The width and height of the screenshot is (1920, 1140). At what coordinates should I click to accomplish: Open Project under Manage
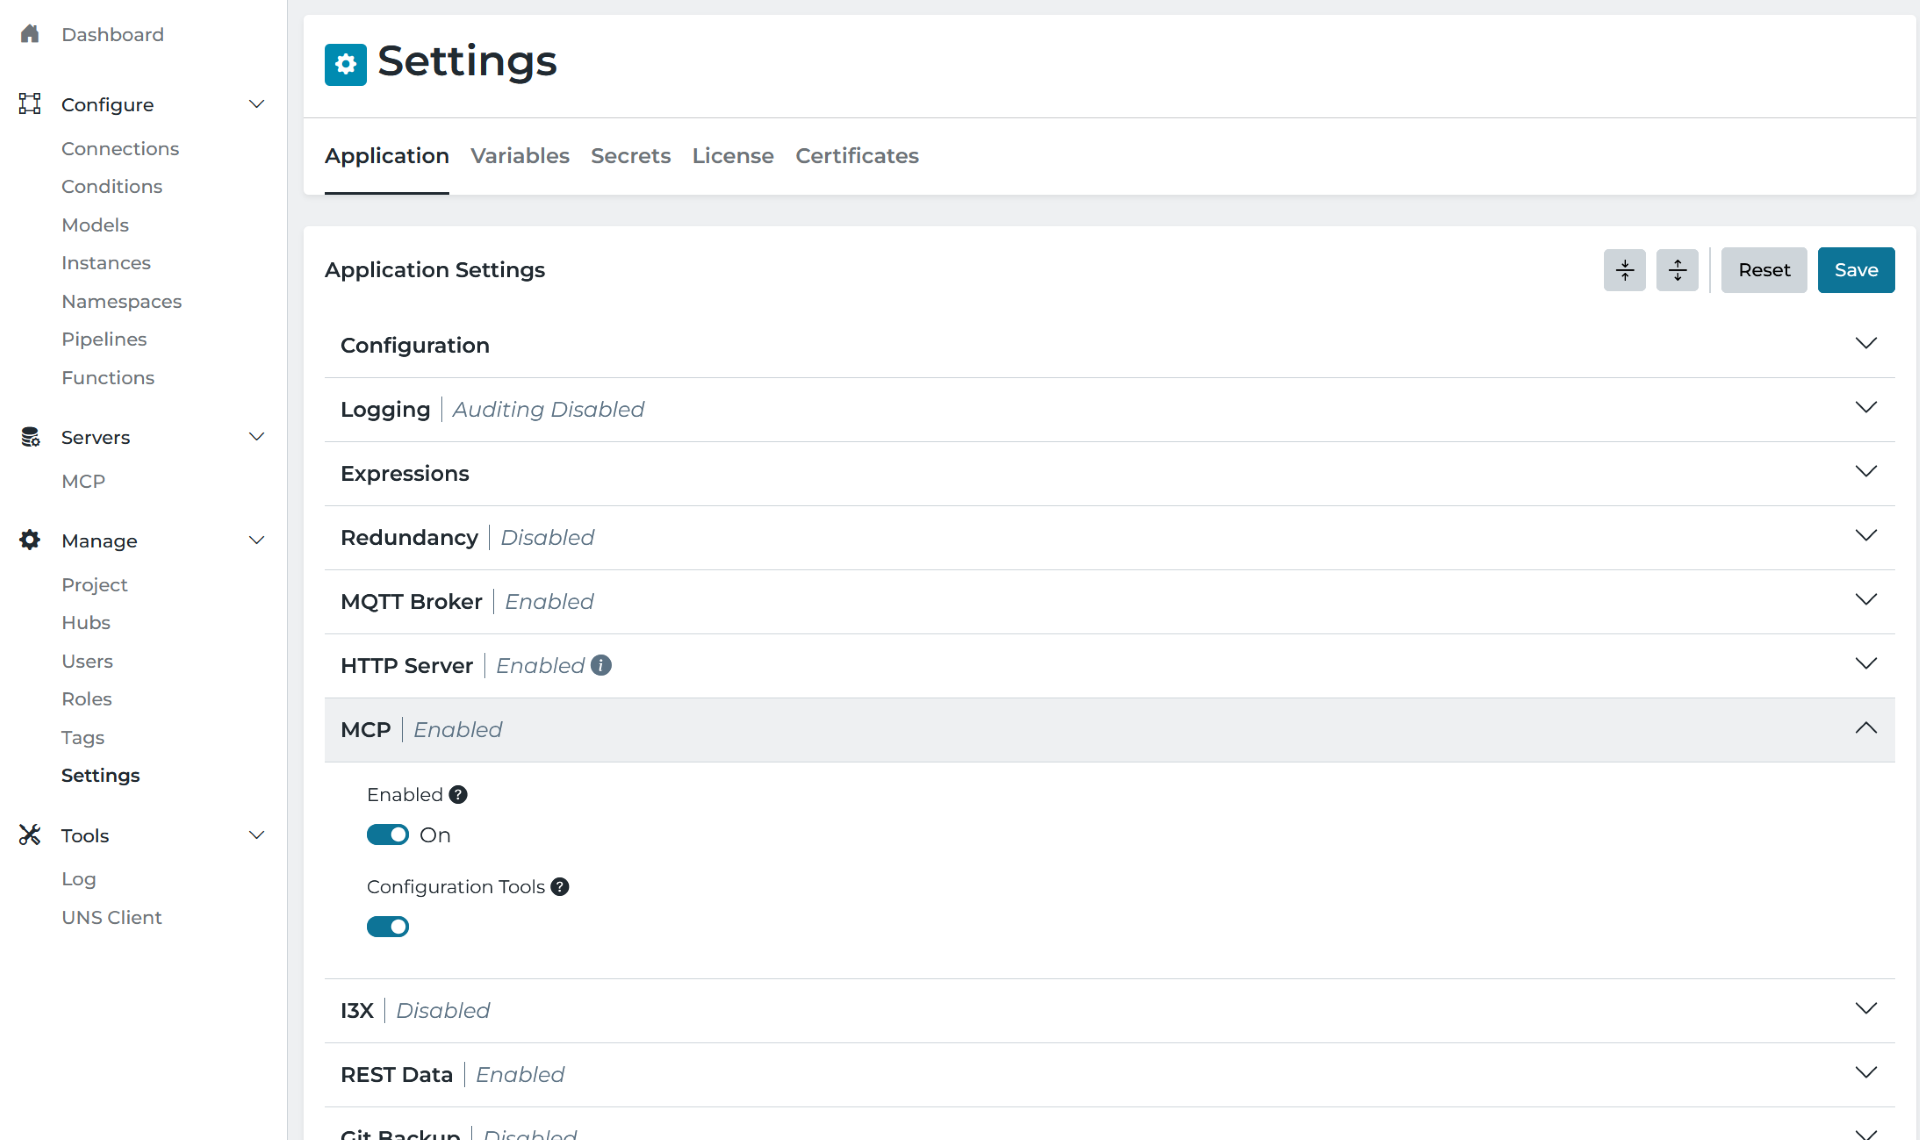(x=95, y=585)
